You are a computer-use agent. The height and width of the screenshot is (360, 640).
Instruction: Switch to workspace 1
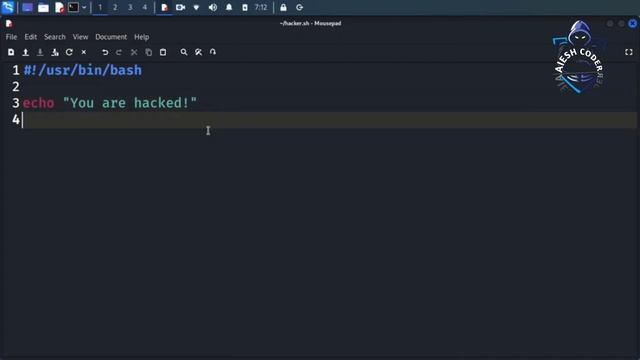tap(100, 7)
